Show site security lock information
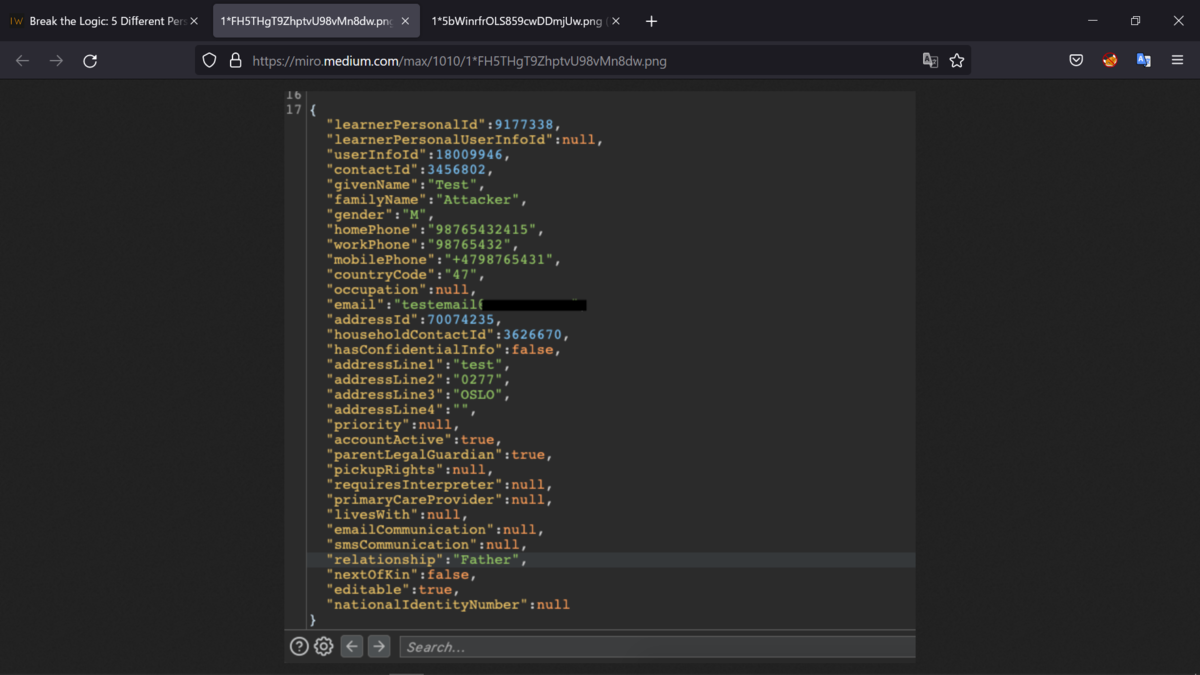 tap(235, 61)
